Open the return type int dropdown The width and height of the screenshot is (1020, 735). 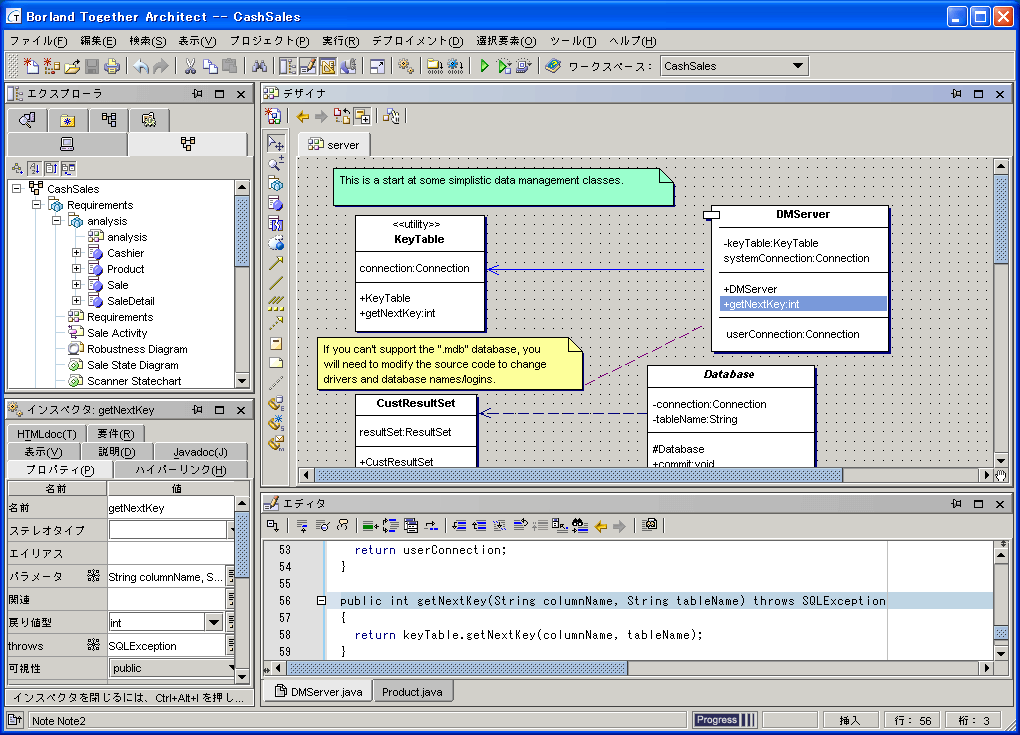tap(214, 622)
